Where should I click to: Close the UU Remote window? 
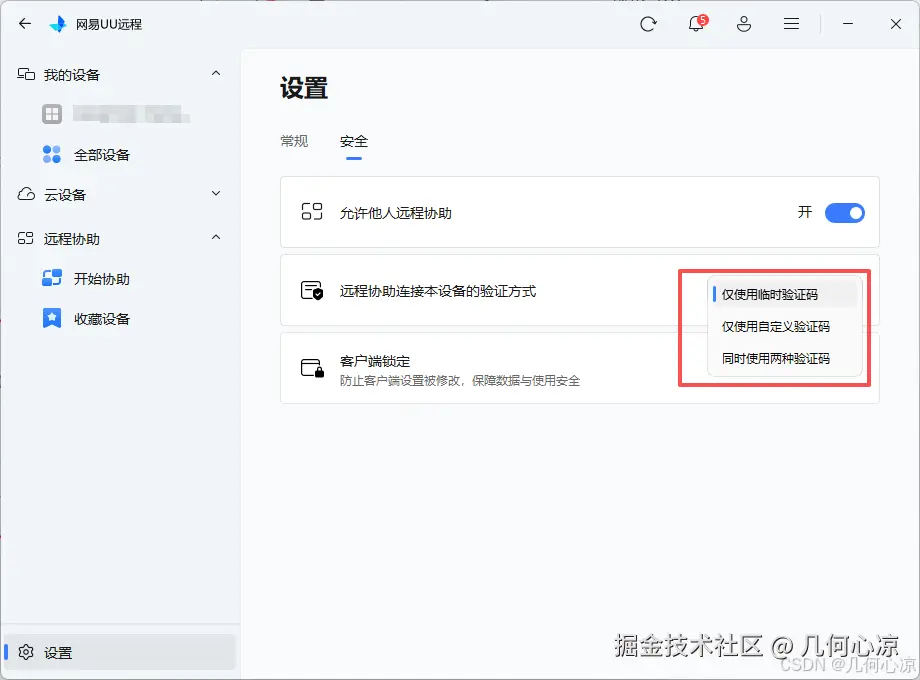(x=895, y=24)
